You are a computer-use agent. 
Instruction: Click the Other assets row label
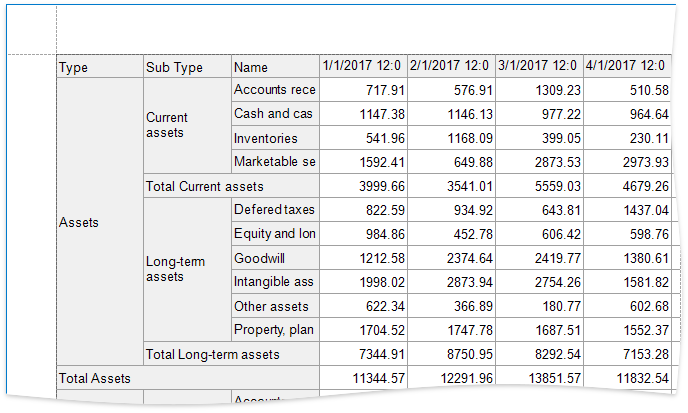[274, 306]
